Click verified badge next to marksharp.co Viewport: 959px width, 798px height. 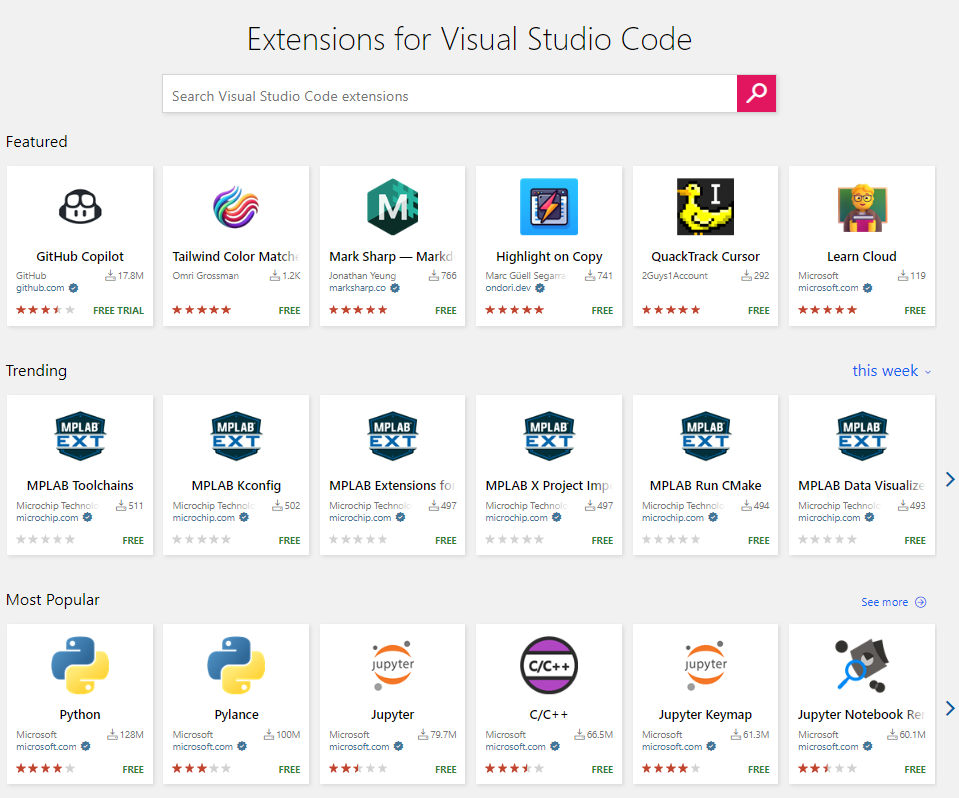pyautogui.click(x=395, y=288)
